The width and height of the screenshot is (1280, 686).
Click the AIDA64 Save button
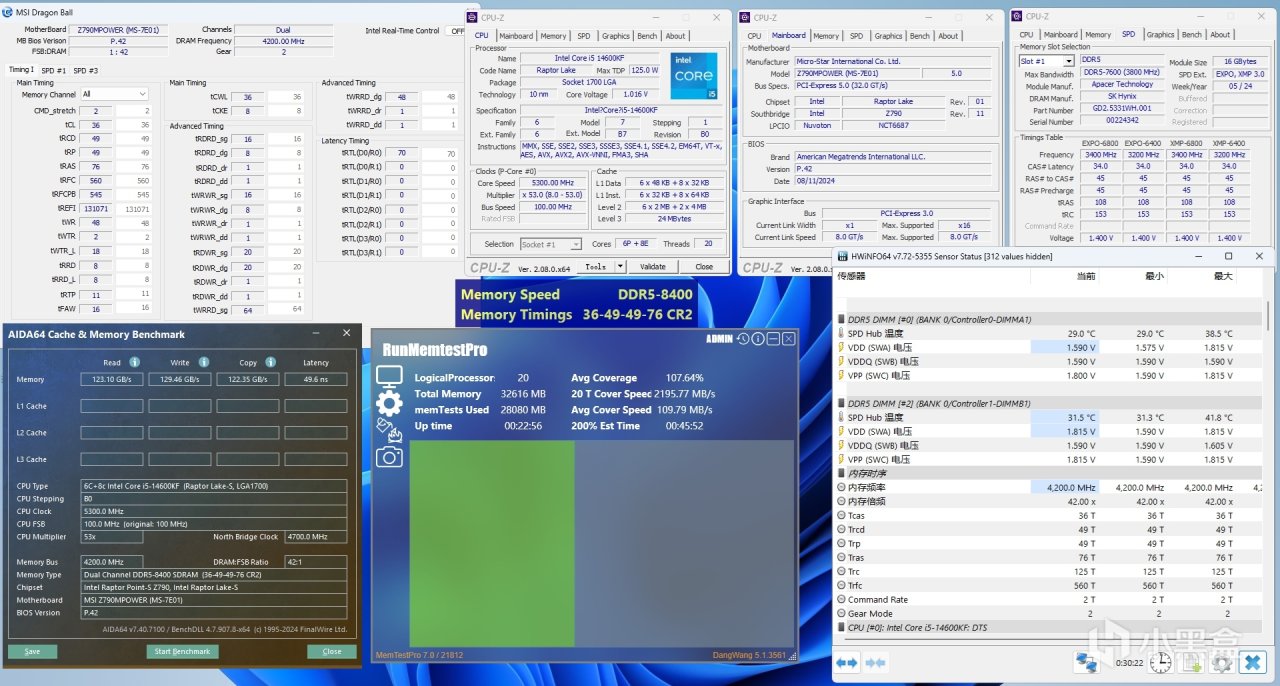33,651
